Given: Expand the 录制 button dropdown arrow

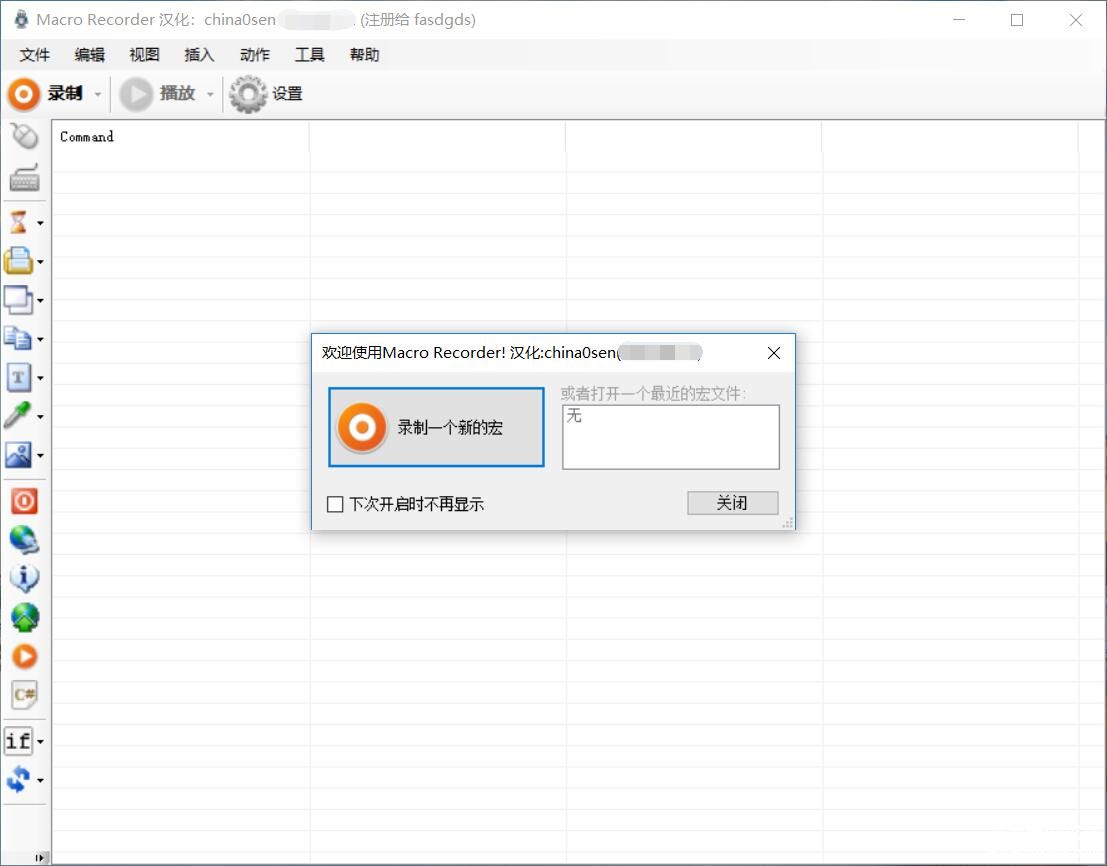Looking at the screenshot, I should point(98,94).
